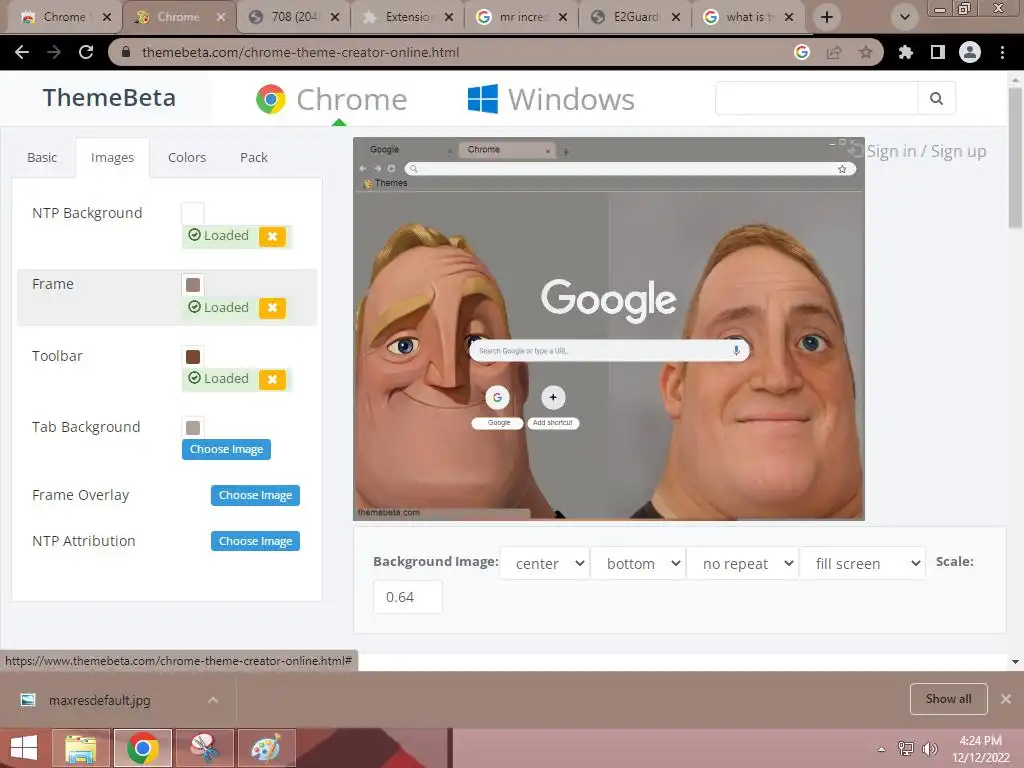Open the NTP Background color swatch
The image size is (1024, 768).
click(193, 214)
